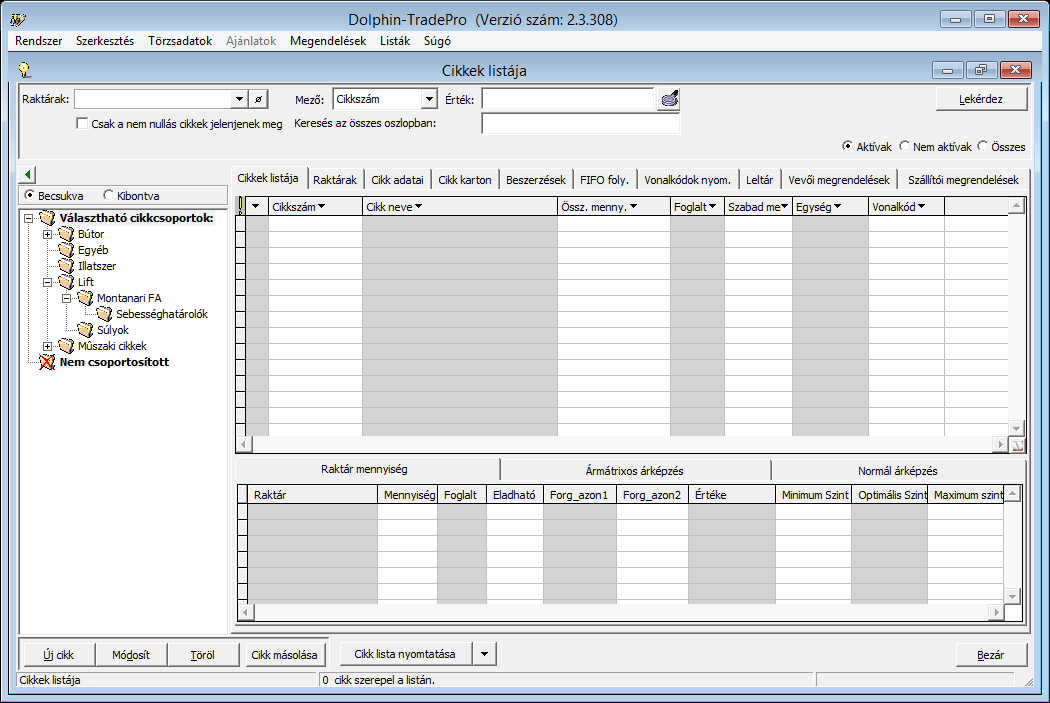1050x703 pixels.
Task: Switch to the FIFO foly. tab
Action: (x=604, y=179)
